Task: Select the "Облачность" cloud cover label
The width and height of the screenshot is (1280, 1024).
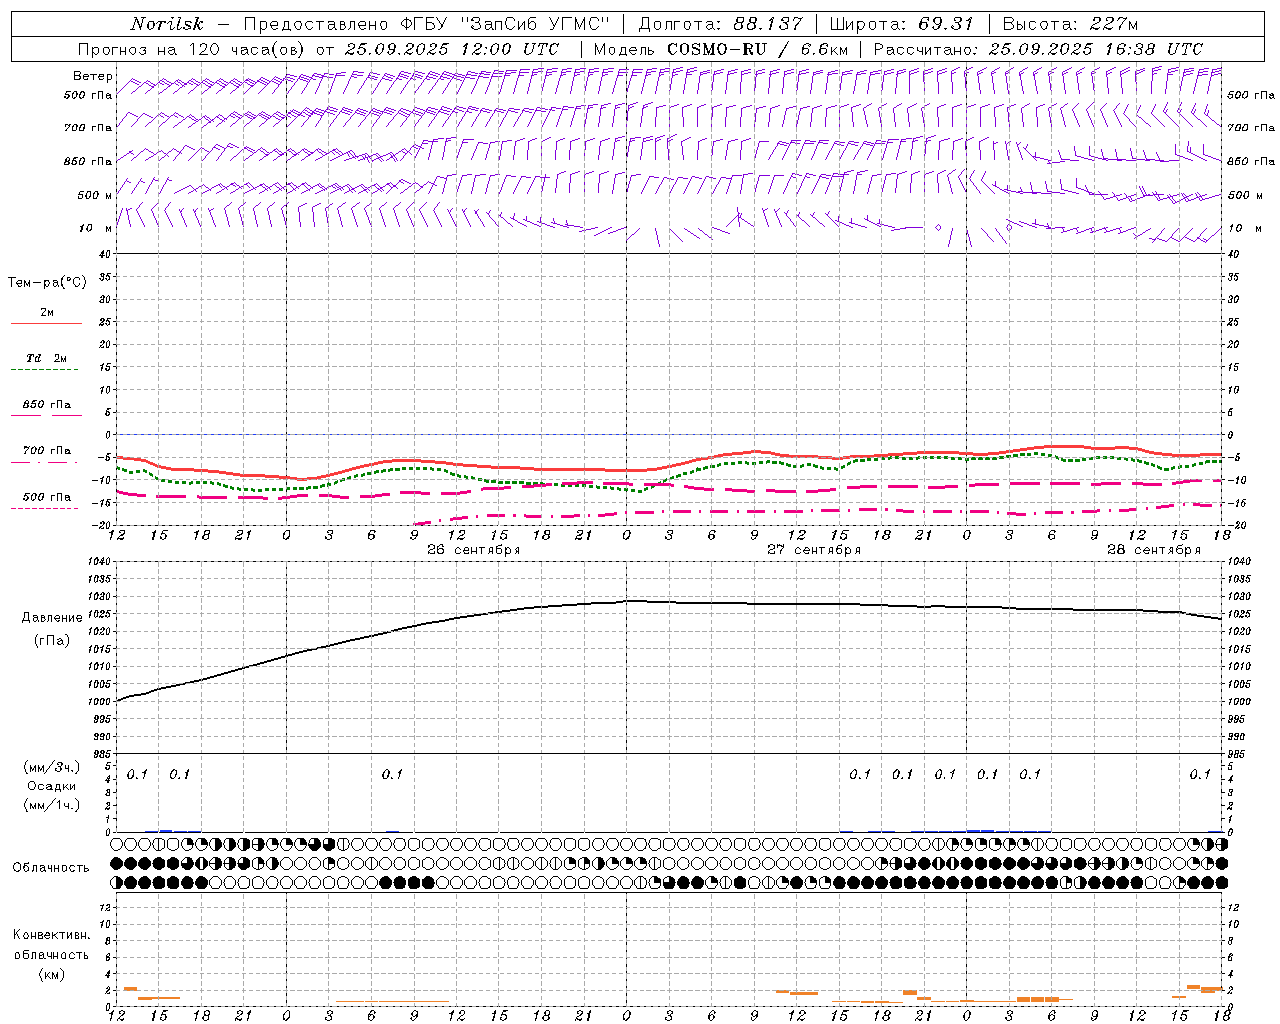Action: point(51,867)
